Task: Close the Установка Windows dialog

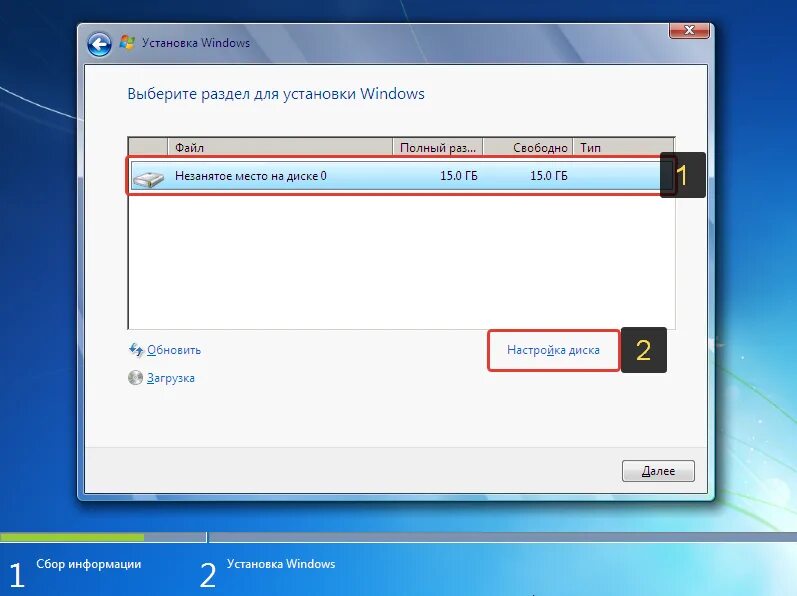Action: 689,30
